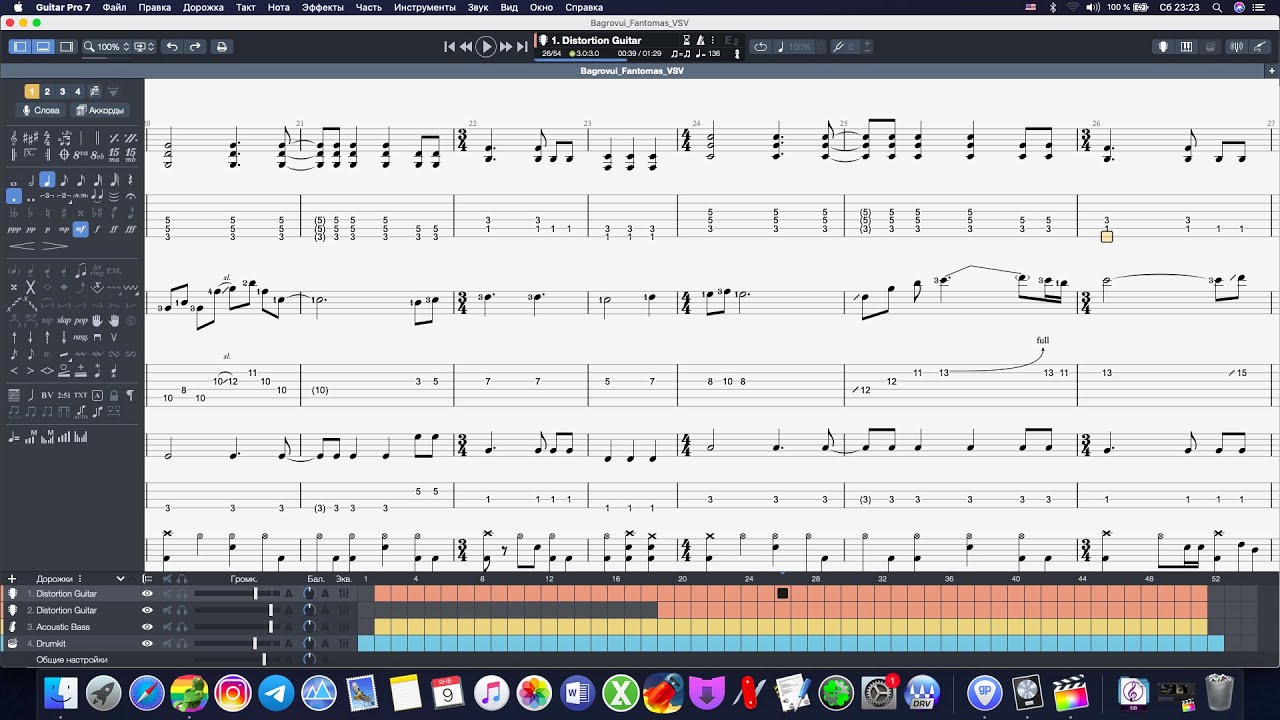Undo the last action
1280x720 pixels.
(x=172, y=46)
